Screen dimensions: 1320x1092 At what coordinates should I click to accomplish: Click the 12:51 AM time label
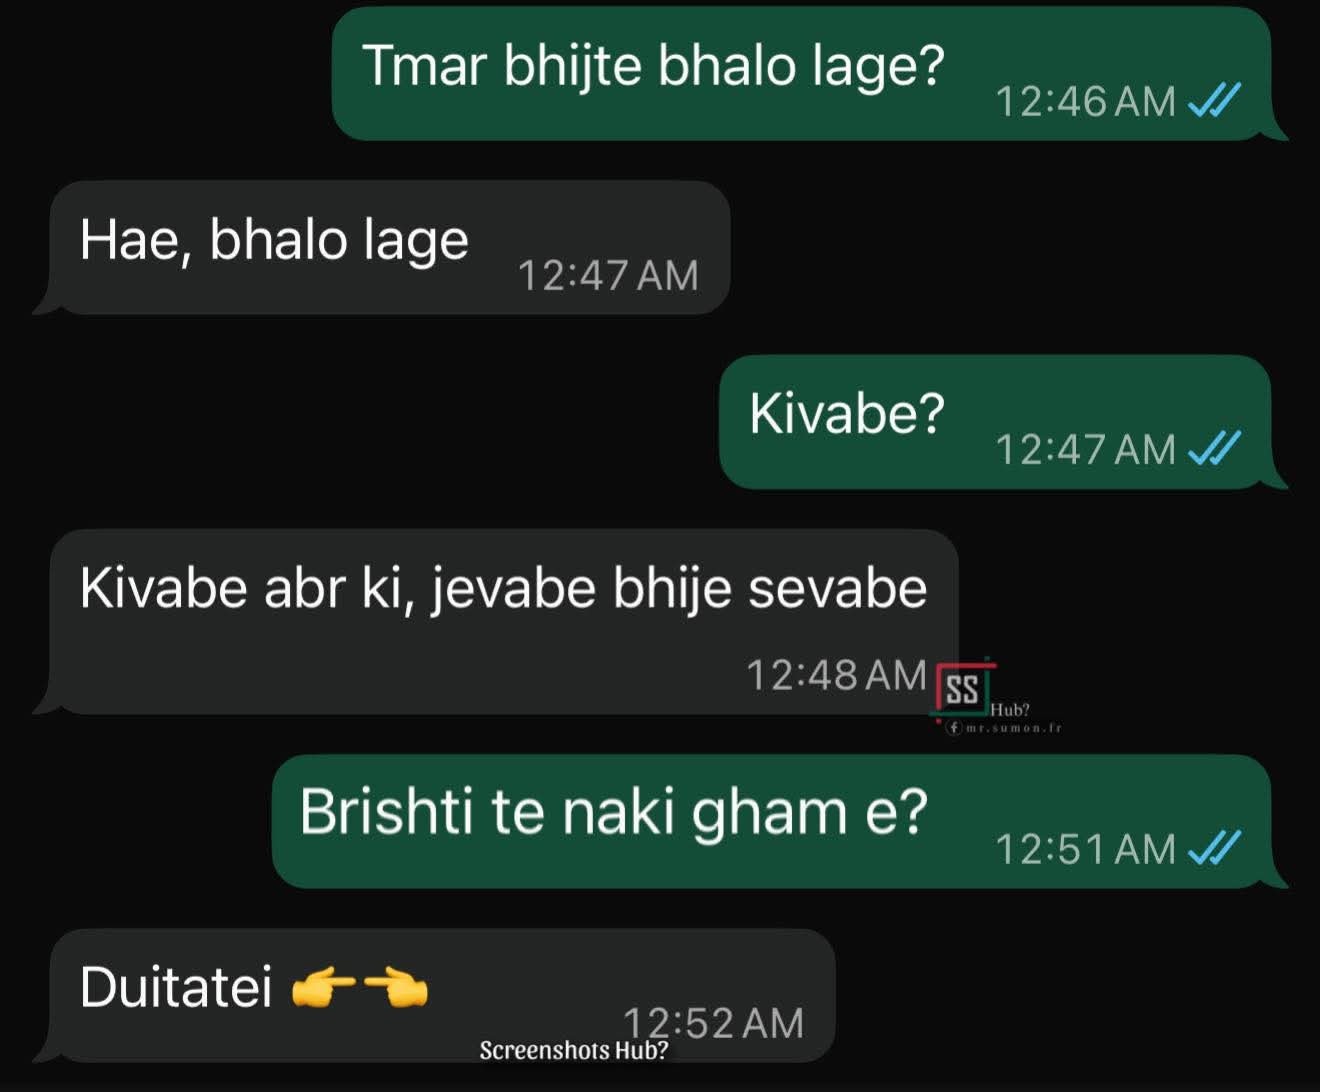point(1086,849)
